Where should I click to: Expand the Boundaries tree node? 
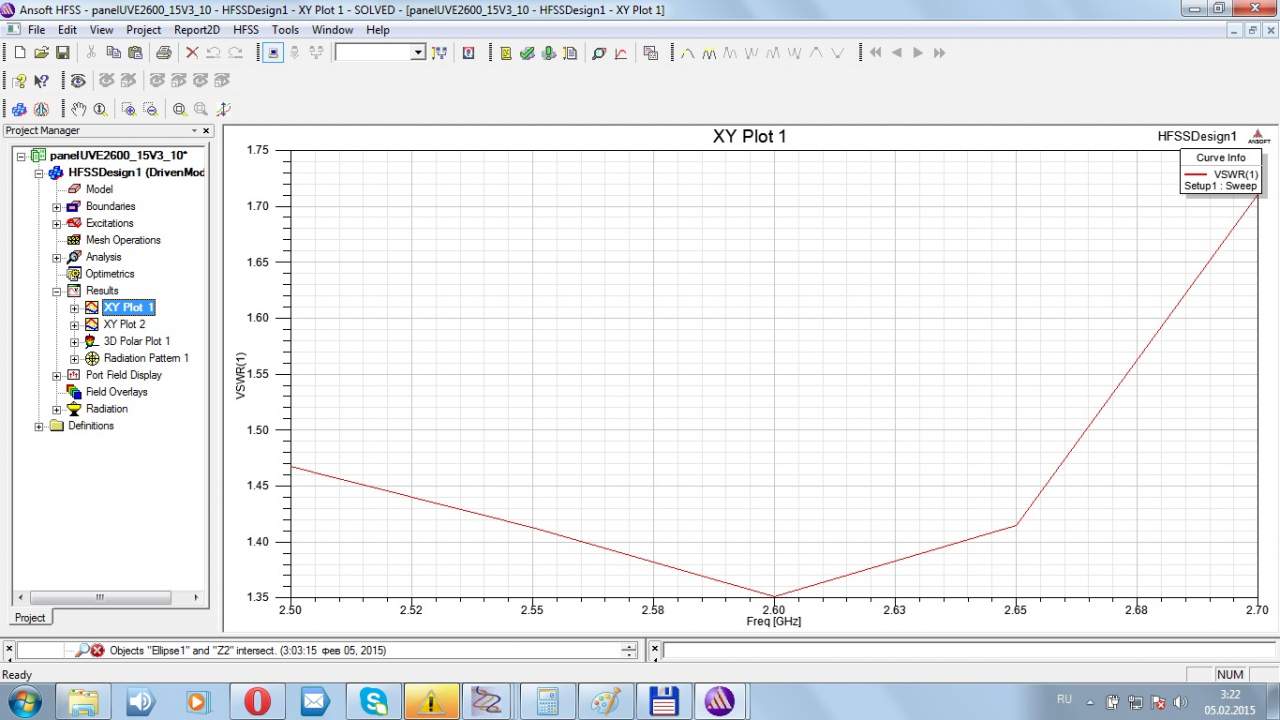tap(57, 207)
